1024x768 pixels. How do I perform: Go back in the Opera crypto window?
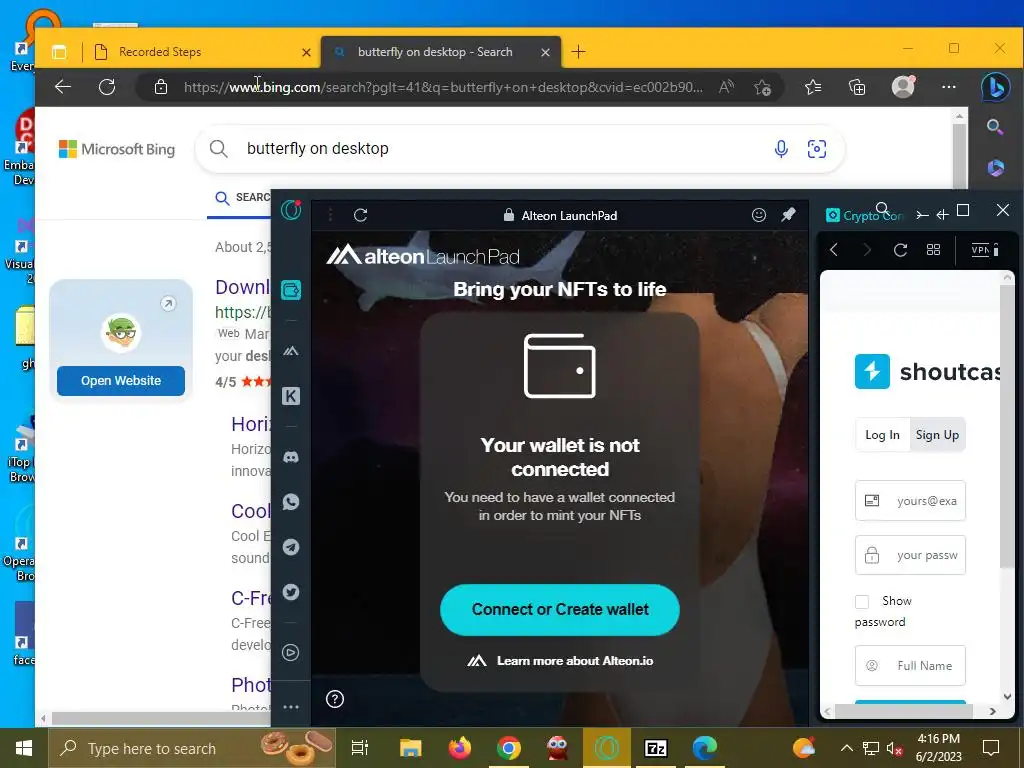[833, 249]
